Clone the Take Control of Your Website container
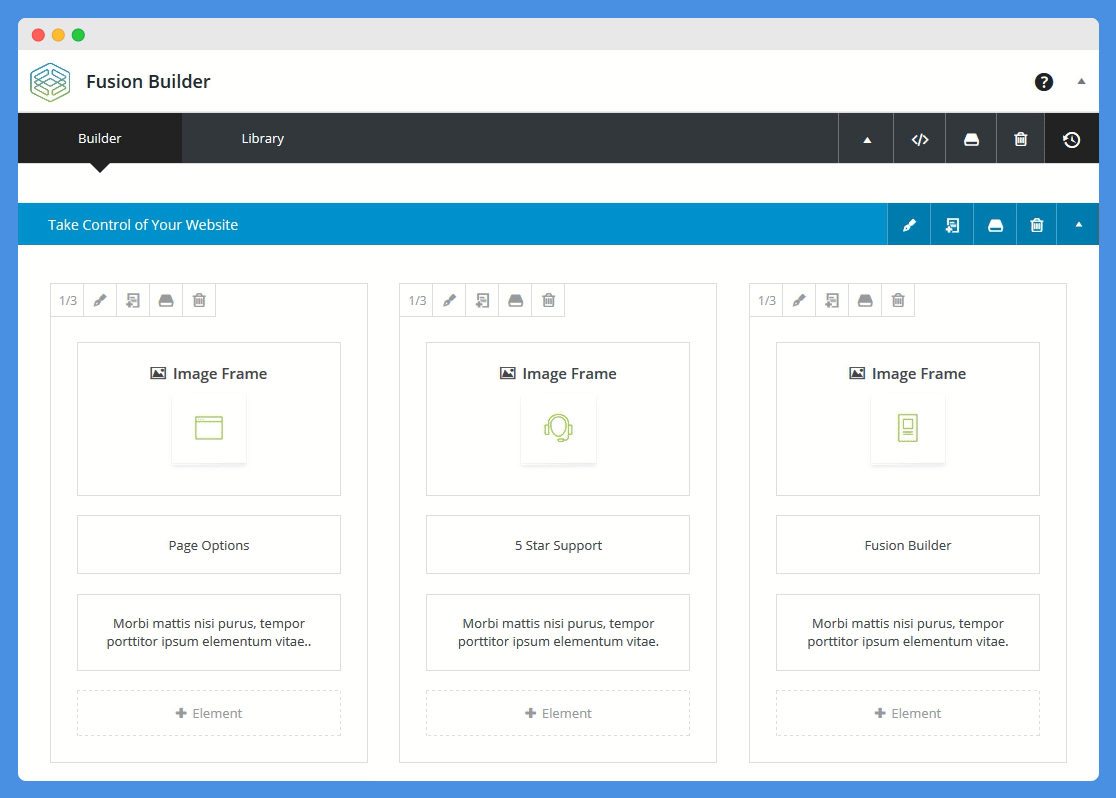The width and height of the screenshot is (1116, 798). (952, 225)
